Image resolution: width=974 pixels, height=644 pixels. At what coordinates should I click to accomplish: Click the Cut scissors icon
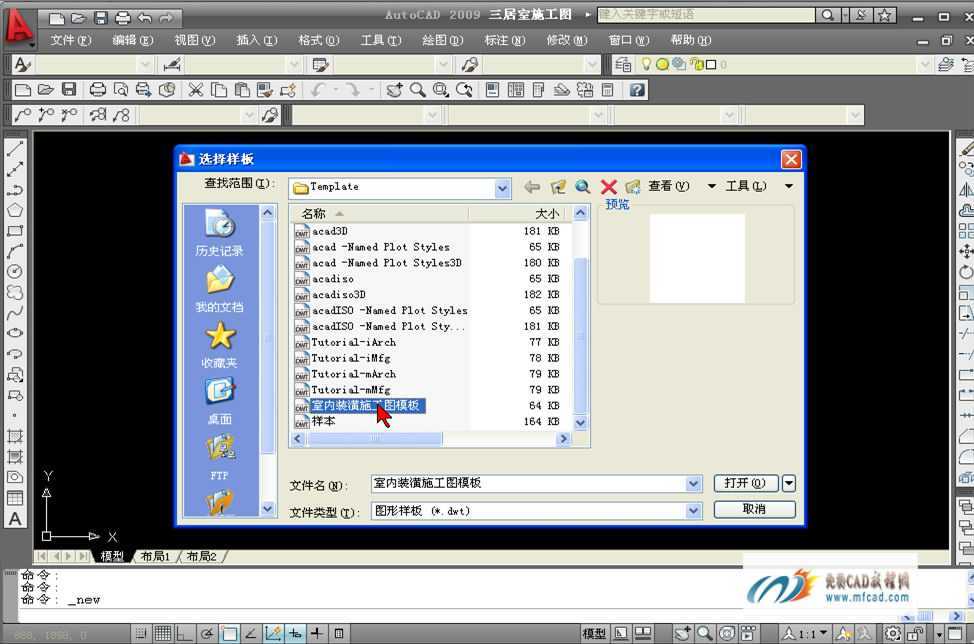click(x=196, y=90)
